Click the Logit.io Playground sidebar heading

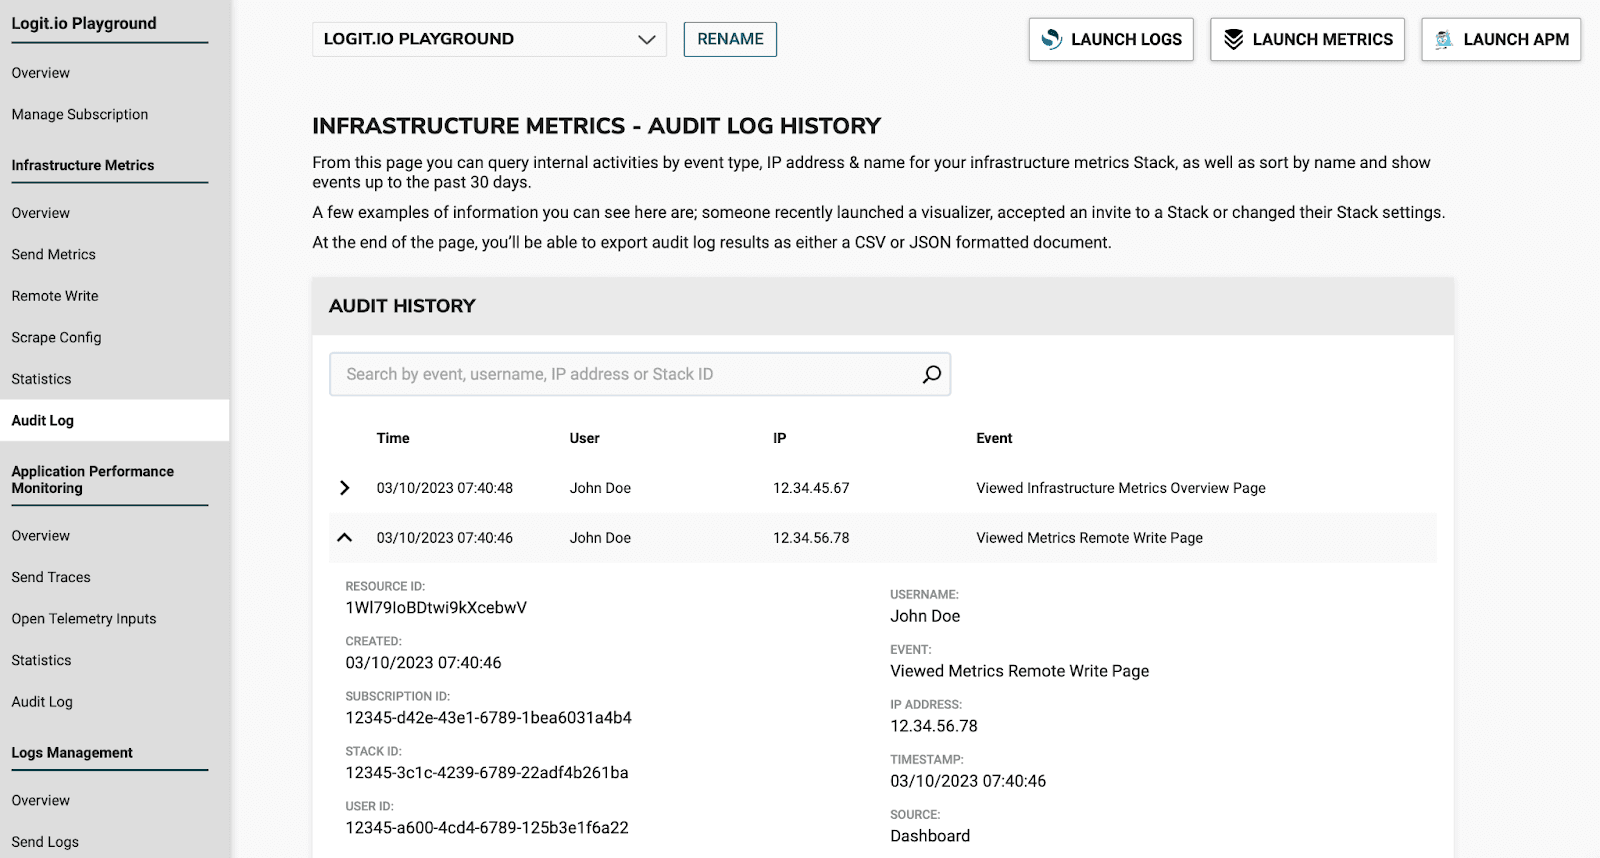coord(84,23)
